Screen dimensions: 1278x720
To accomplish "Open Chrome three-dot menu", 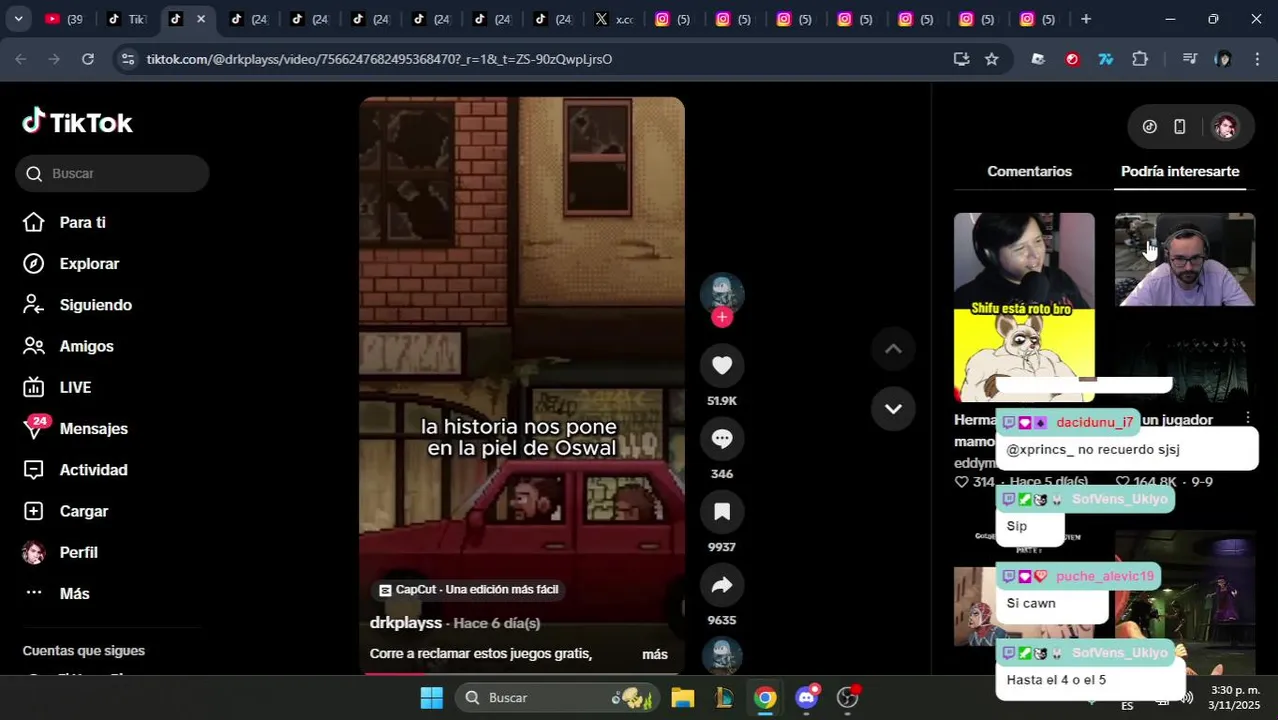I will click(1257, 59).
